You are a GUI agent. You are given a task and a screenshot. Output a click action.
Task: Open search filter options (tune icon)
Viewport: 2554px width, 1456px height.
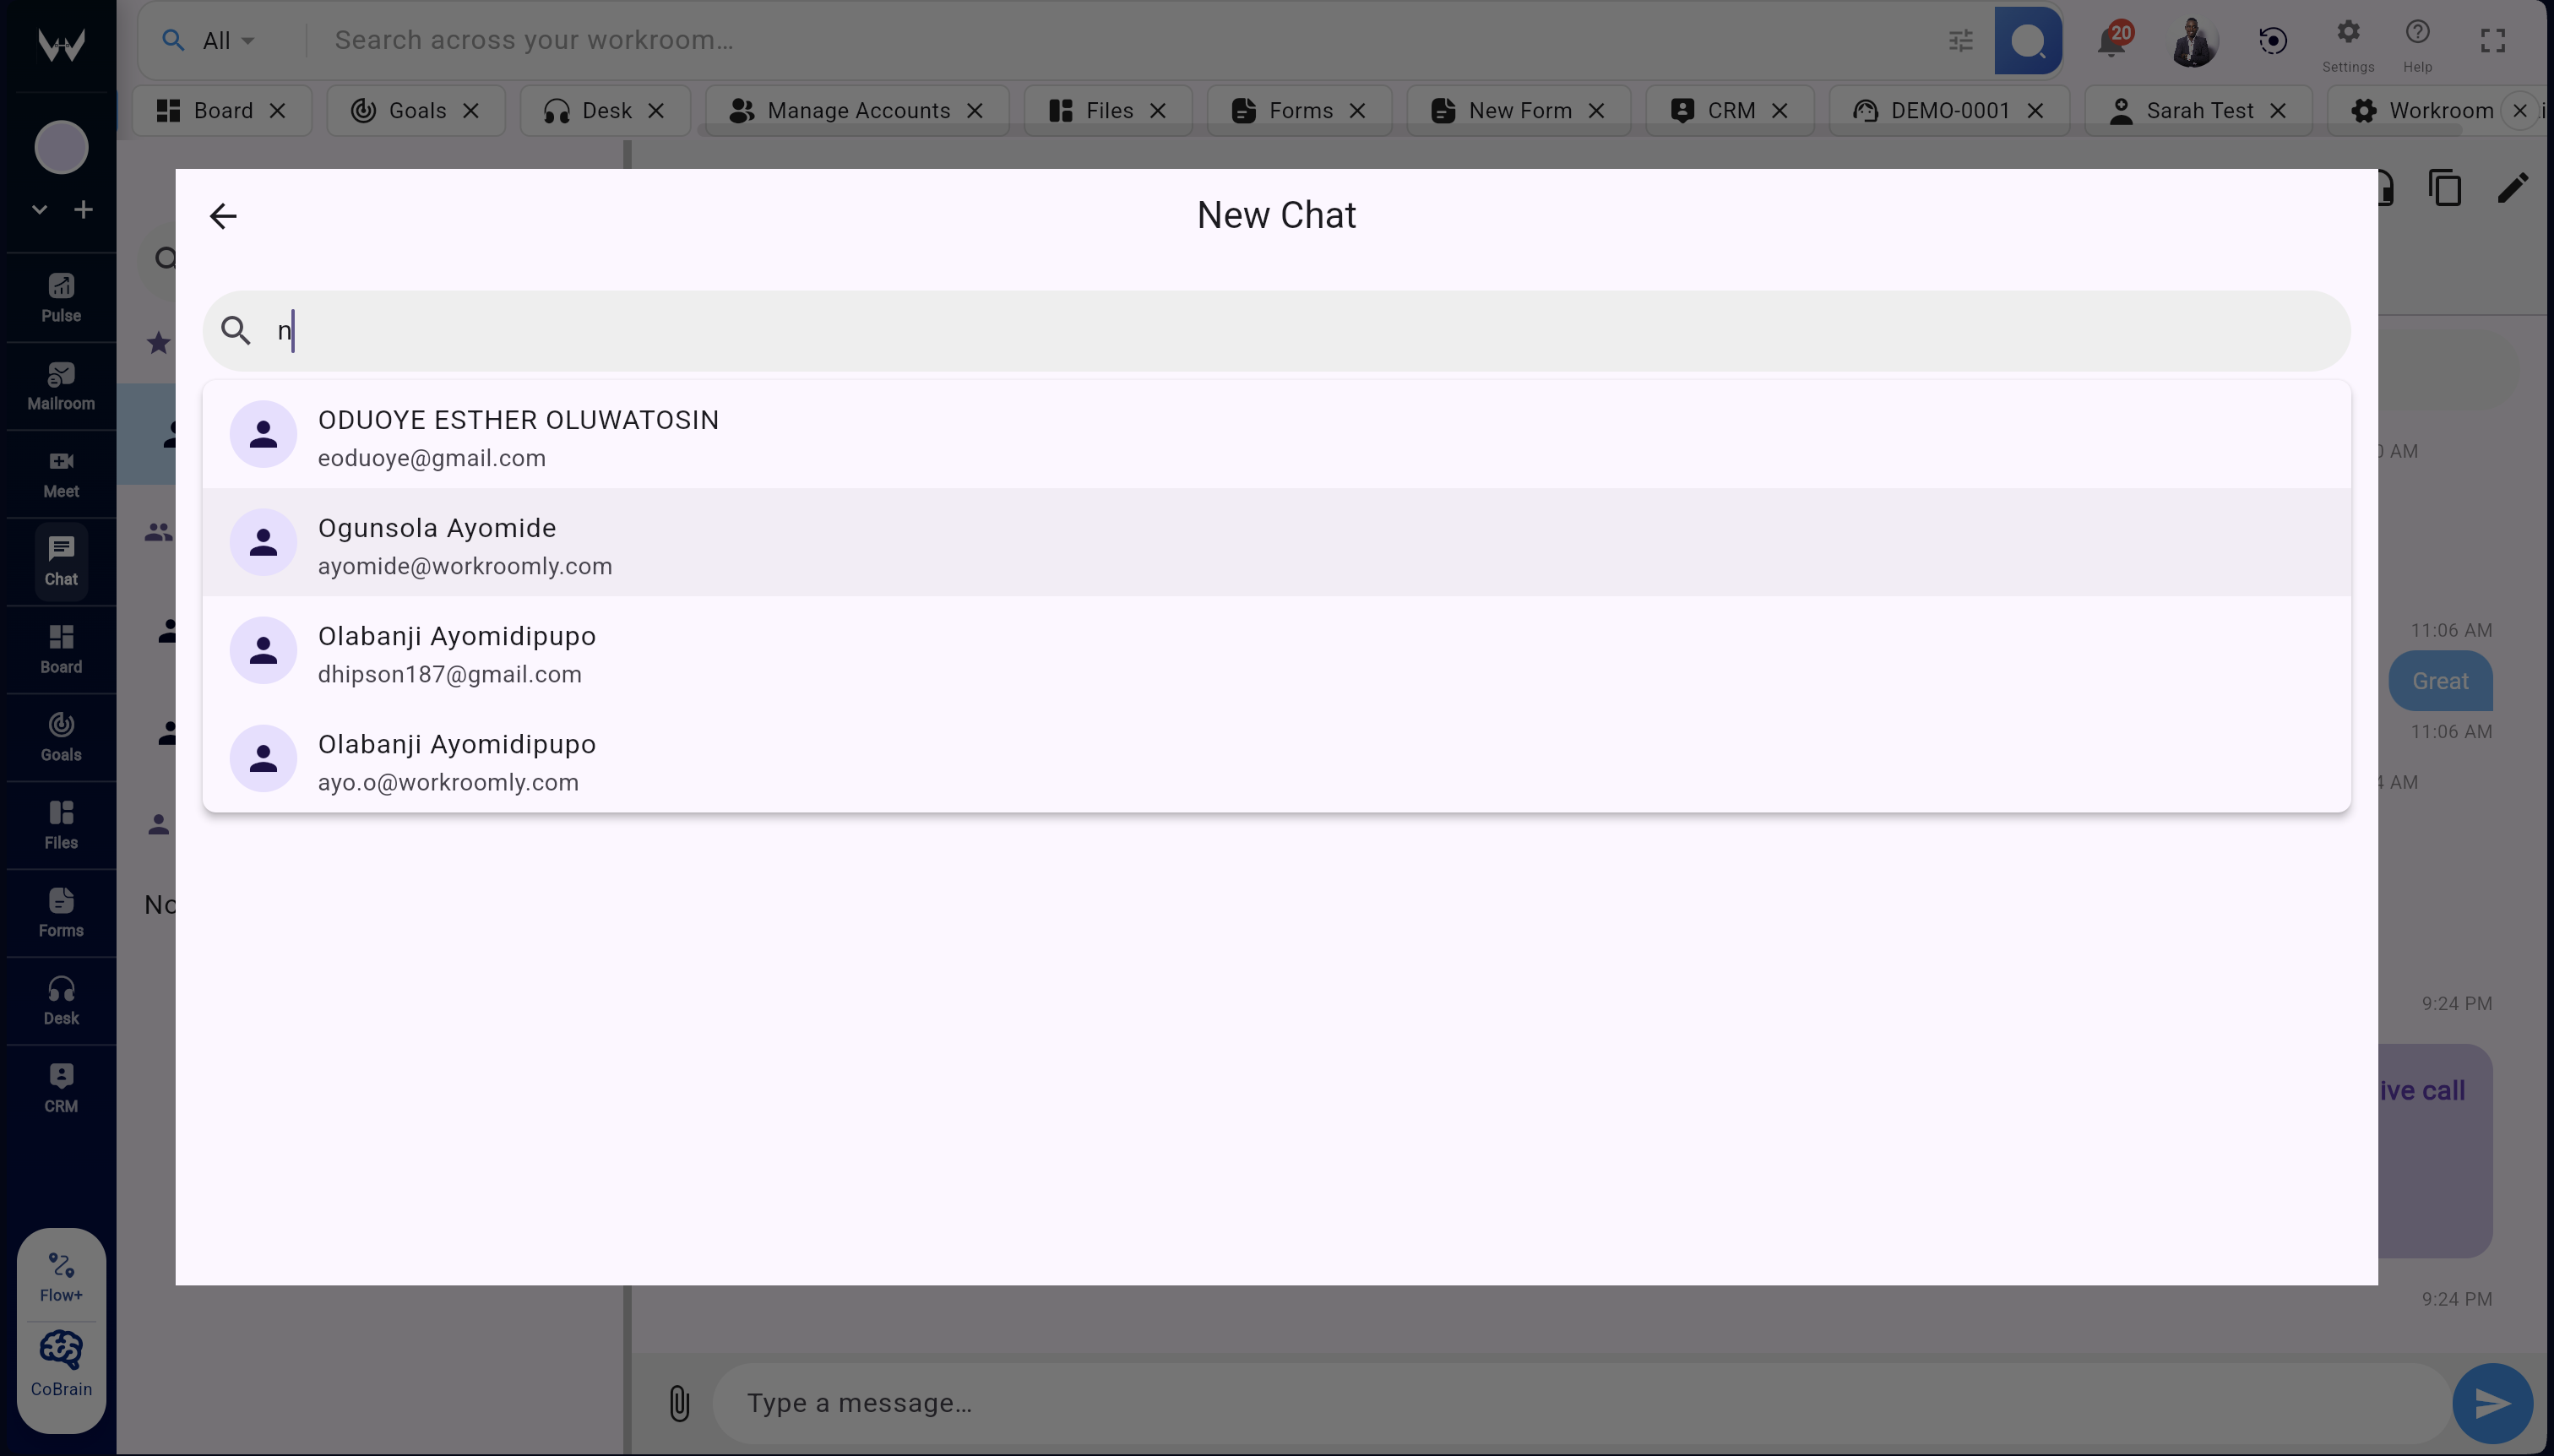tap(1959, 40)
